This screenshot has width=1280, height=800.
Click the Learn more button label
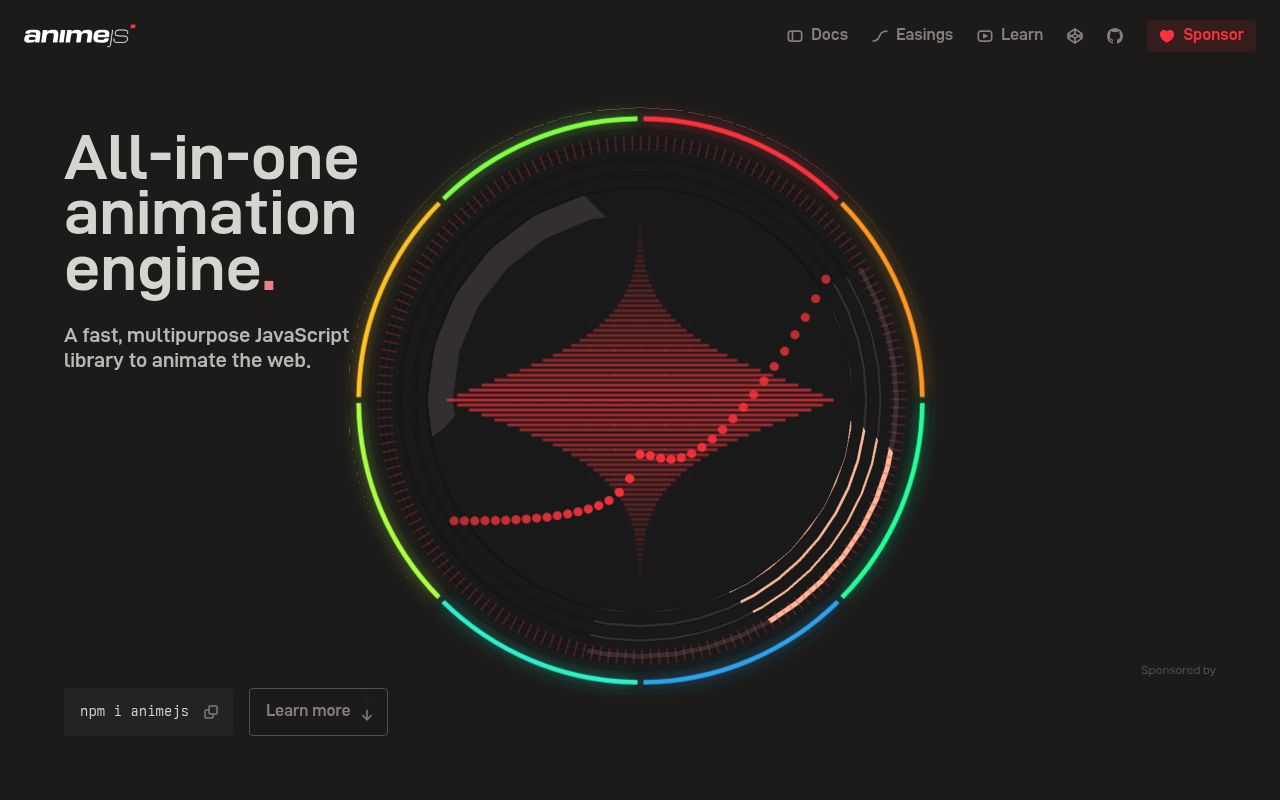point(308,711)
